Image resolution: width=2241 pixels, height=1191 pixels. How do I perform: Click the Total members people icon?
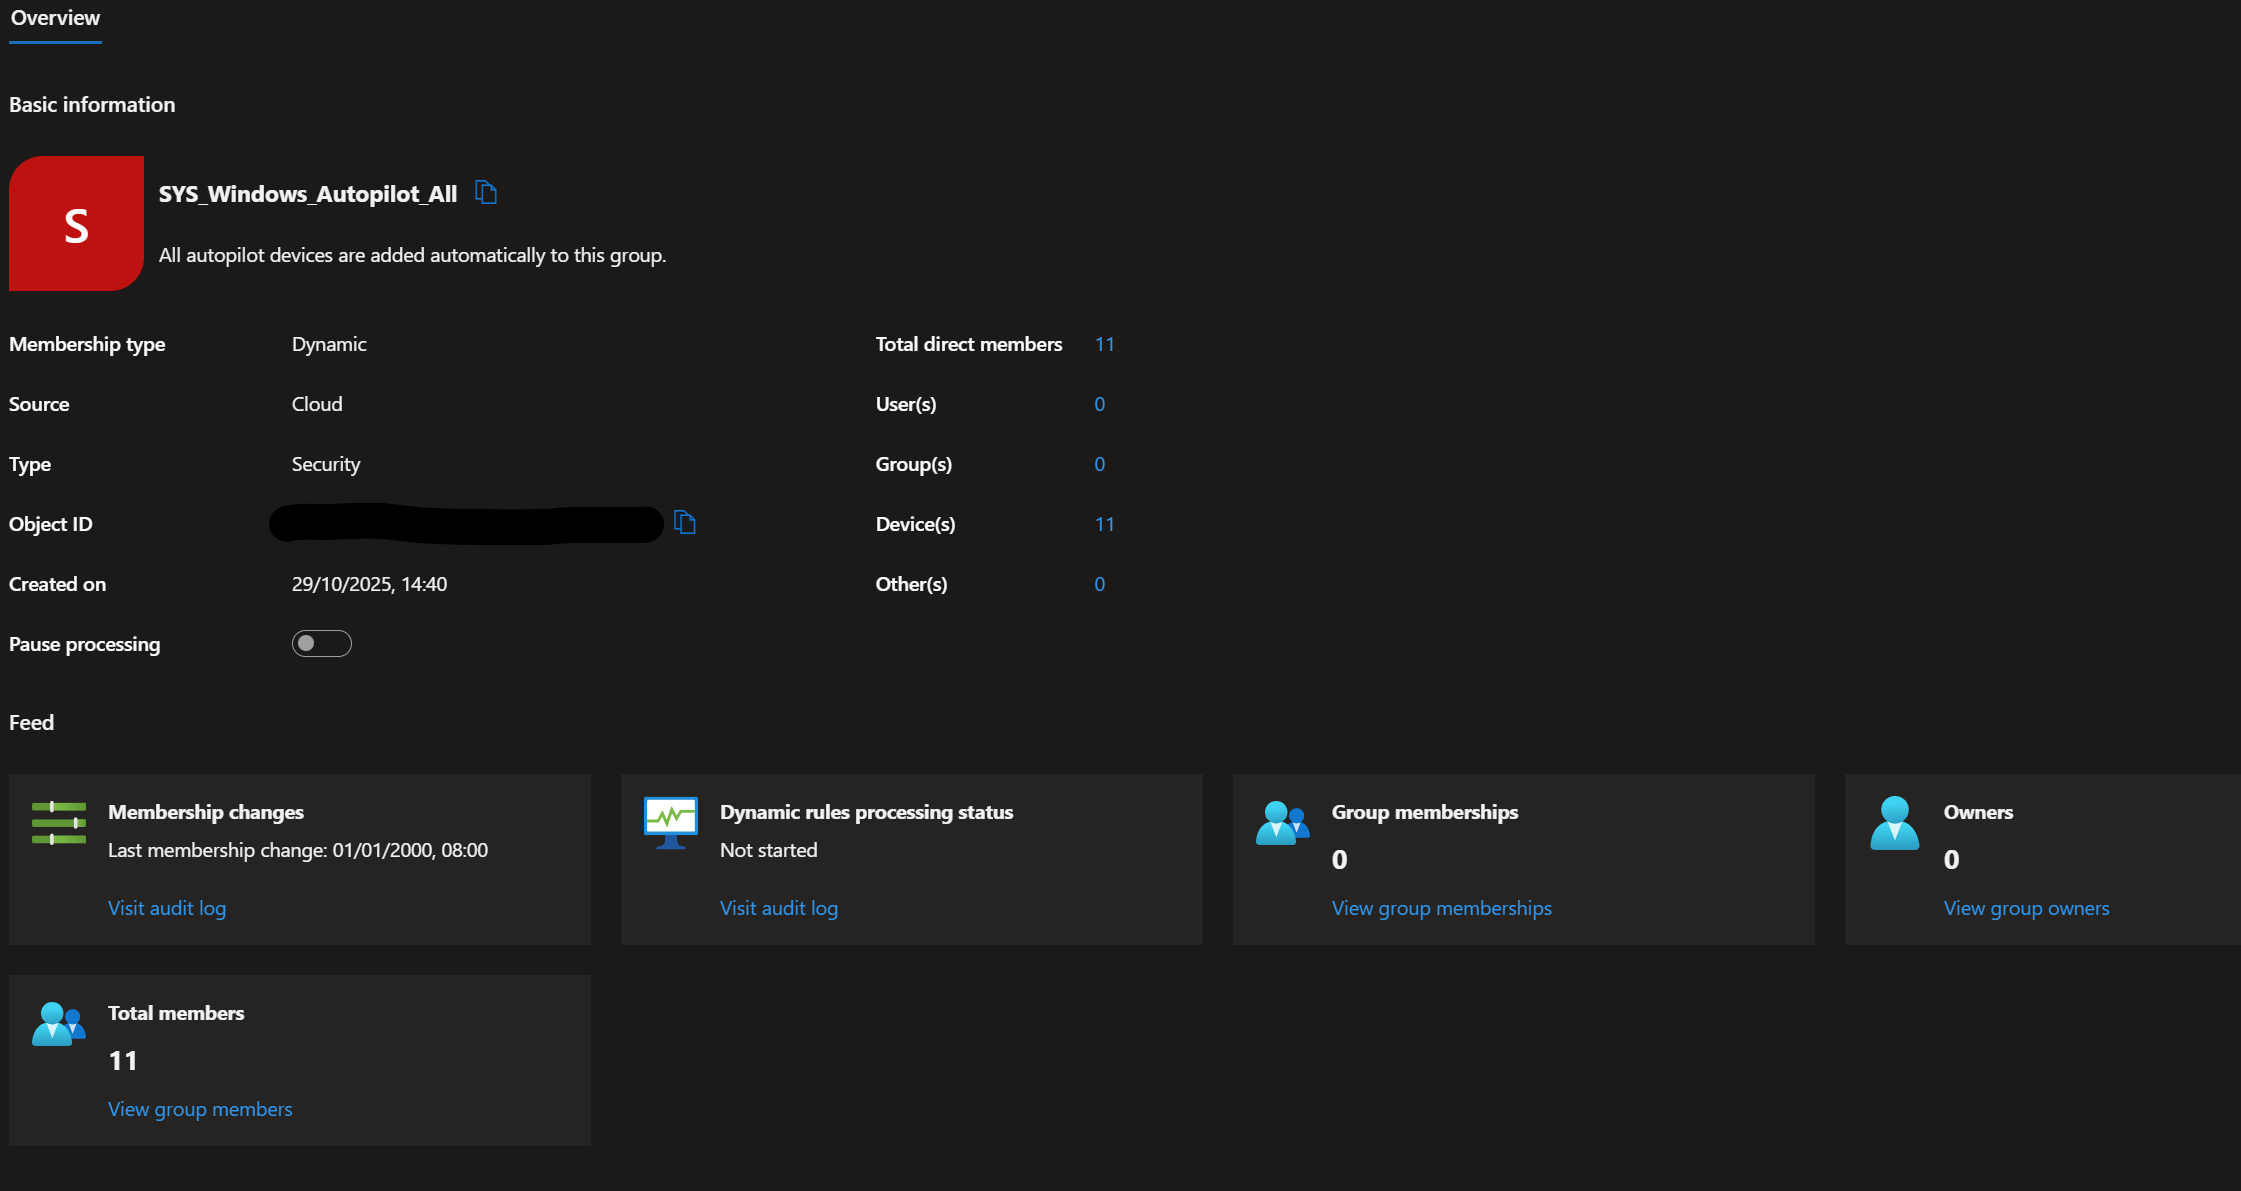[x=59, y=1024]
